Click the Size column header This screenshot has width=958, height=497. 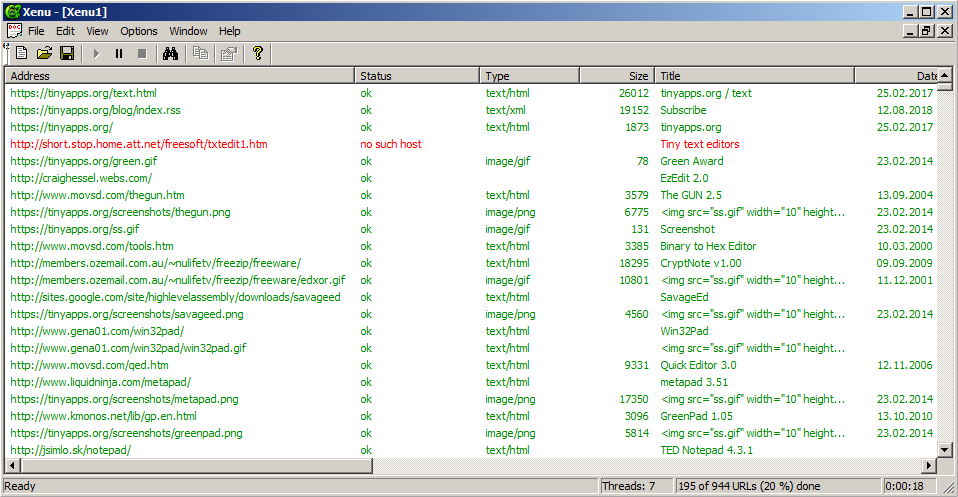click(616, 75)
